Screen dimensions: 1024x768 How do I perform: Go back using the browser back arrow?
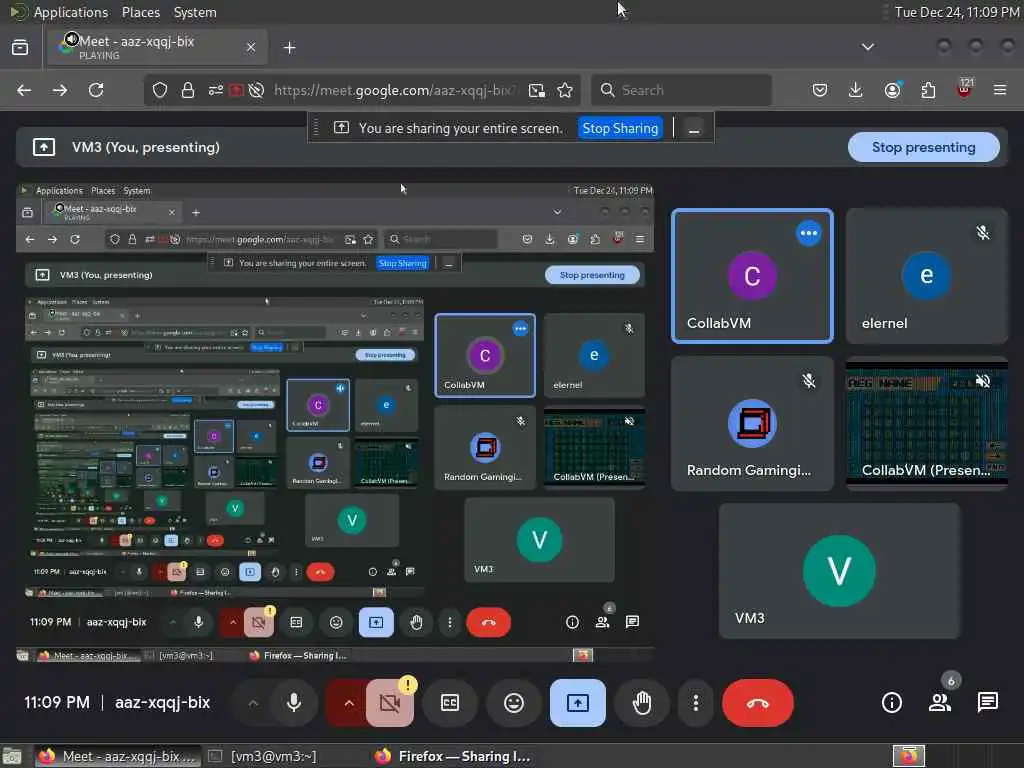24,90
